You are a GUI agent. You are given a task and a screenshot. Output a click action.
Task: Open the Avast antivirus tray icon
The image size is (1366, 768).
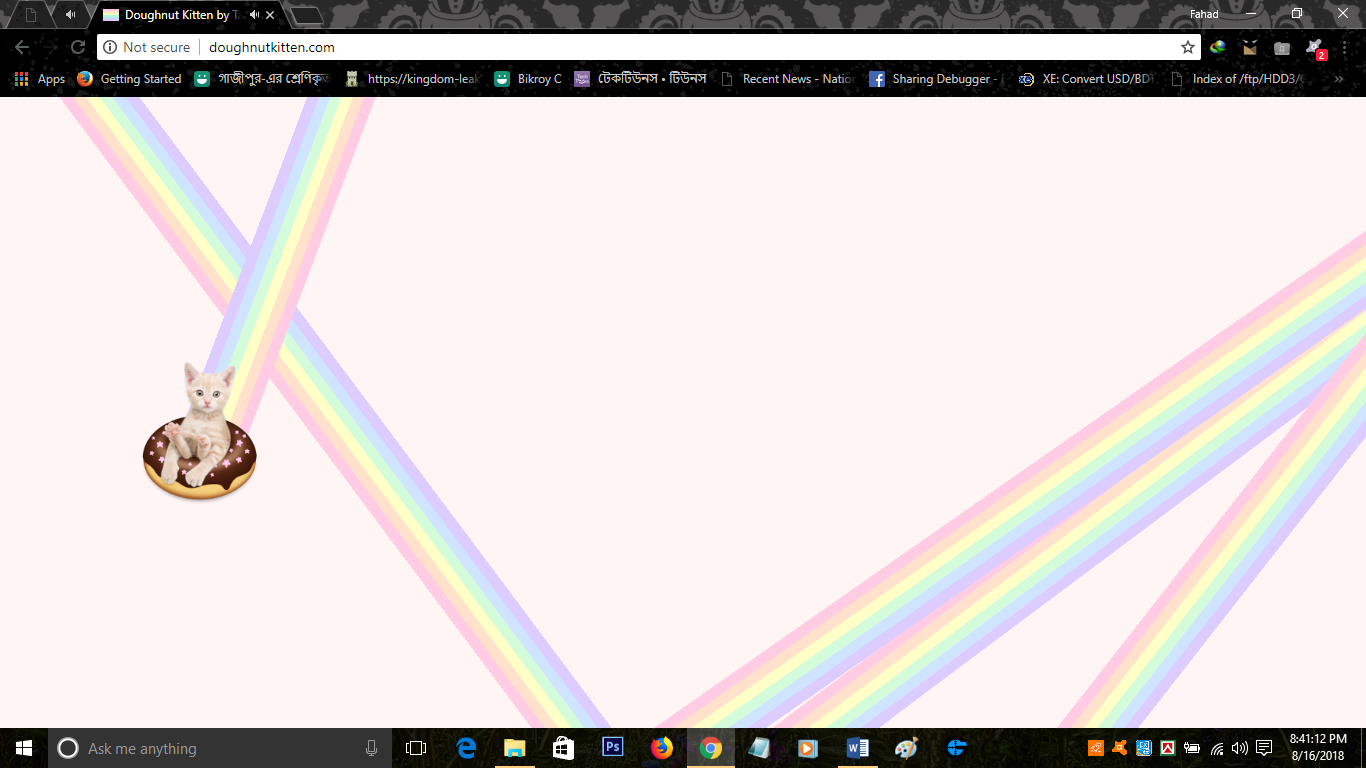(x=1120, y=748)
